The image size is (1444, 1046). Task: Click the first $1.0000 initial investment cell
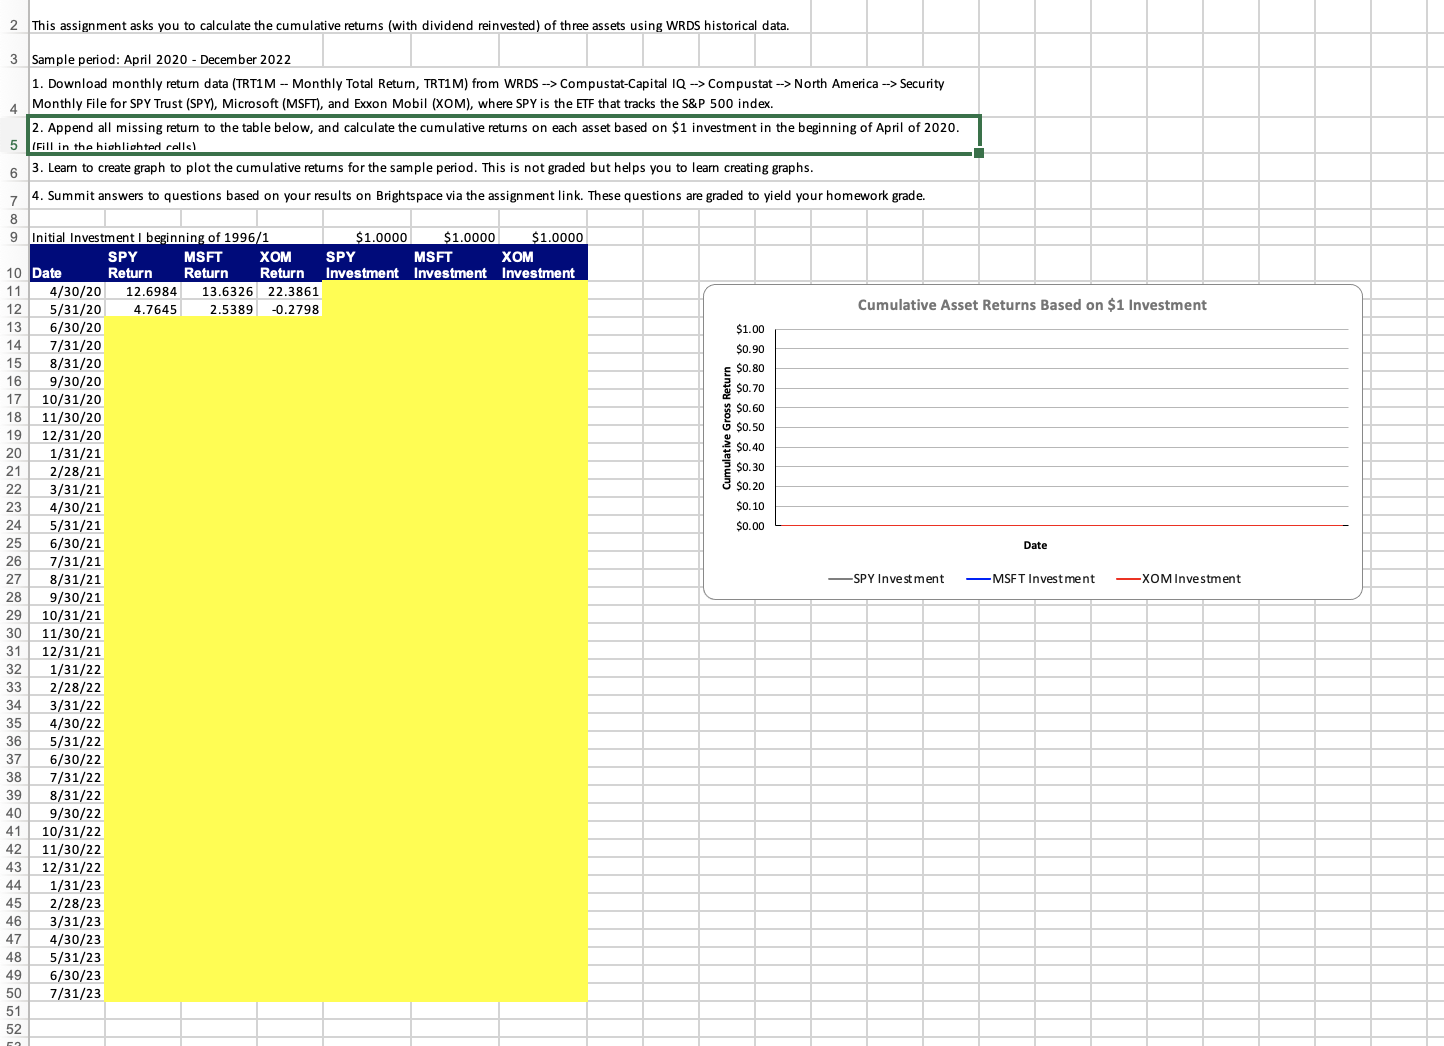(382, 237)
